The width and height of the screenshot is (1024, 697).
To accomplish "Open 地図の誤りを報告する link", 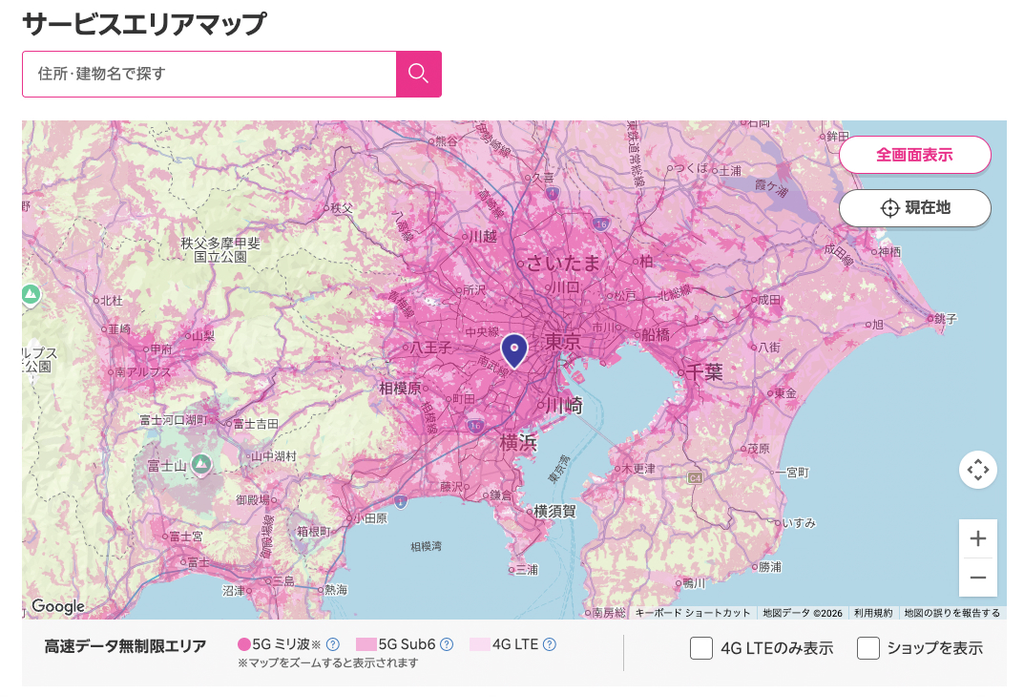I will click(x=952, y=613).
